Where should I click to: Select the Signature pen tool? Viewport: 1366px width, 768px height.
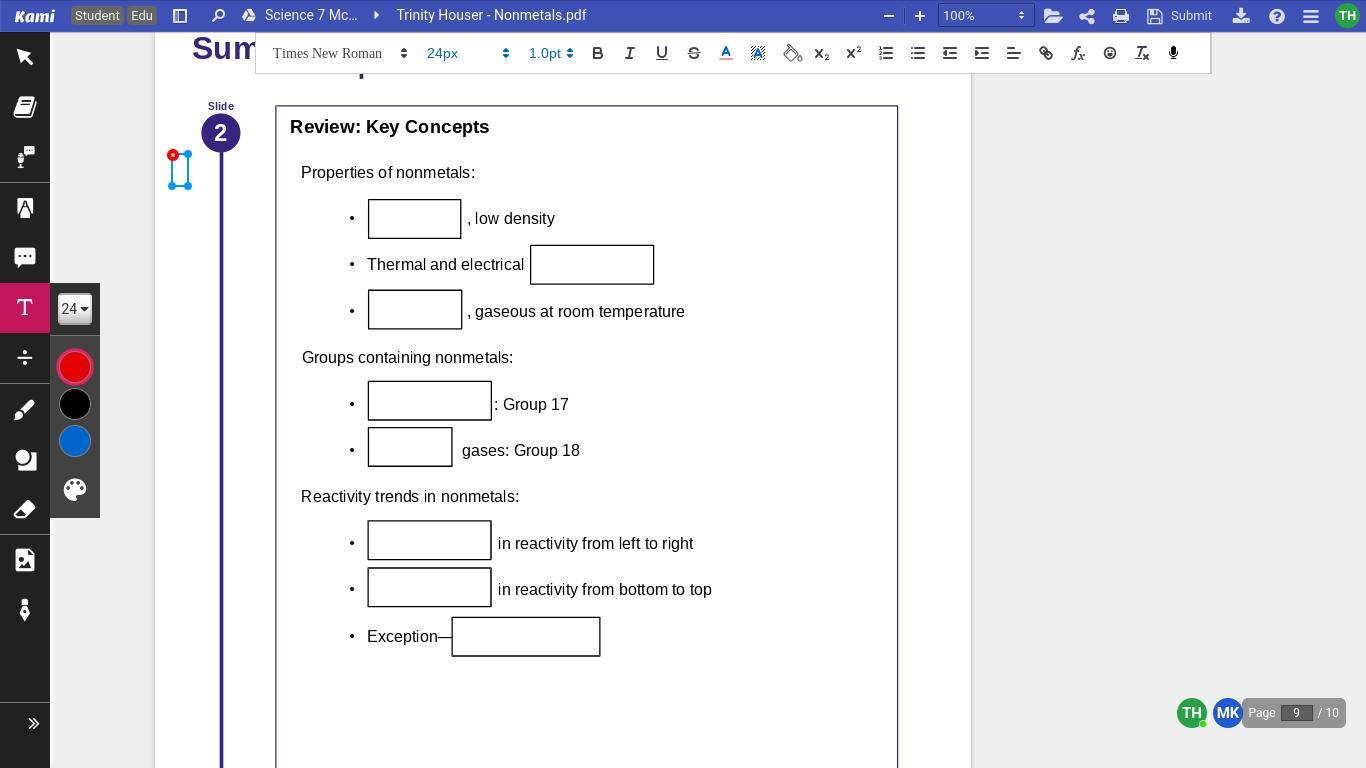tap(25, 610)
